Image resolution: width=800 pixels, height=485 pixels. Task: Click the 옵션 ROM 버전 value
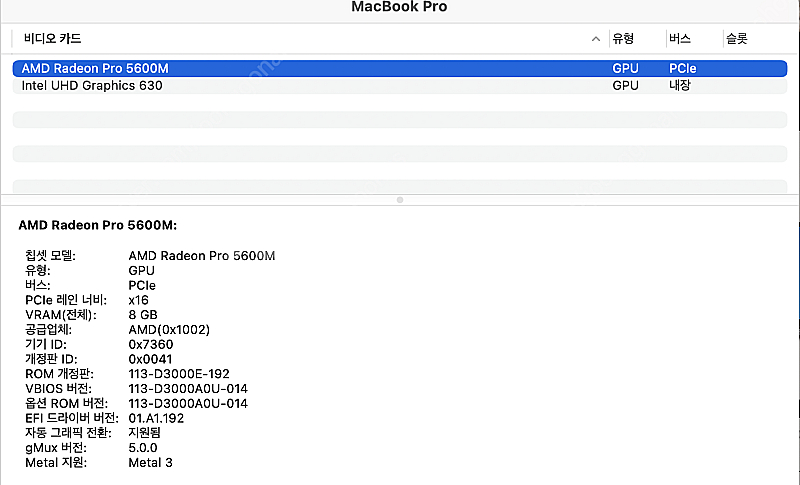pyautogui.click(x=188, y=404)
